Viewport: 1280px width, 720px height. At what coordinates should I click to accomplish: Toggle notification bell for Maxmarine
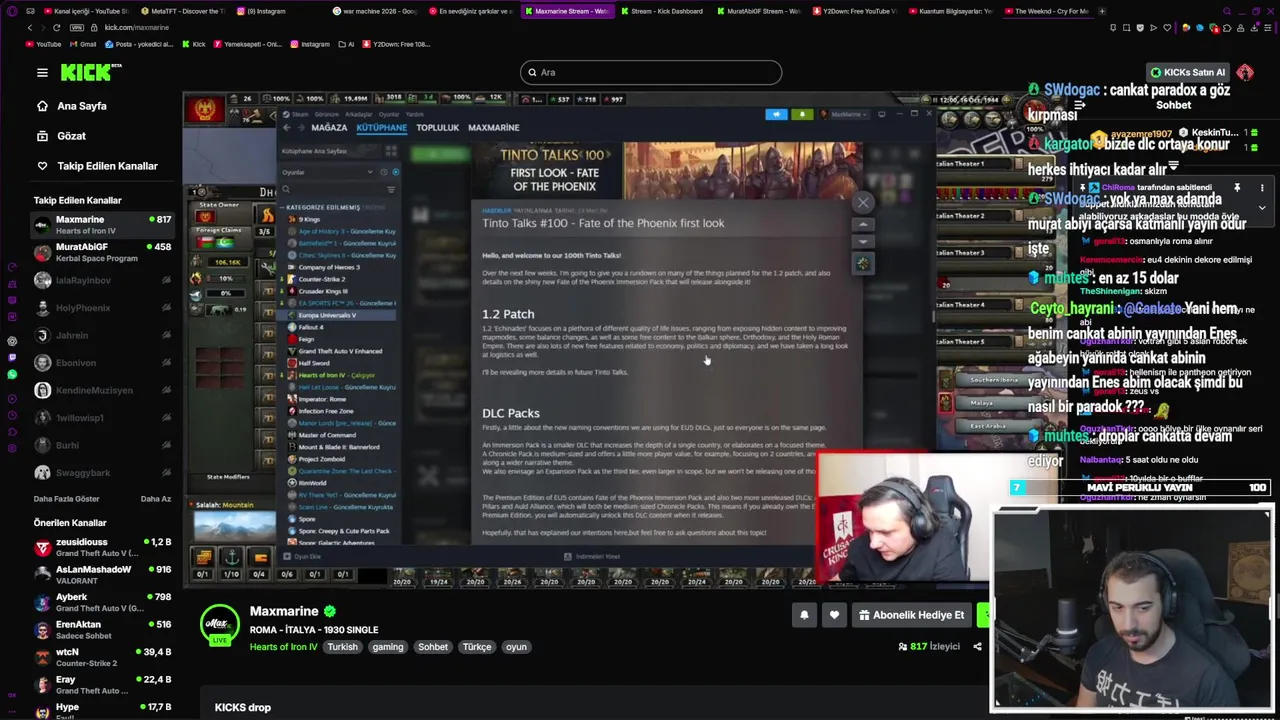tap(804, 615)
